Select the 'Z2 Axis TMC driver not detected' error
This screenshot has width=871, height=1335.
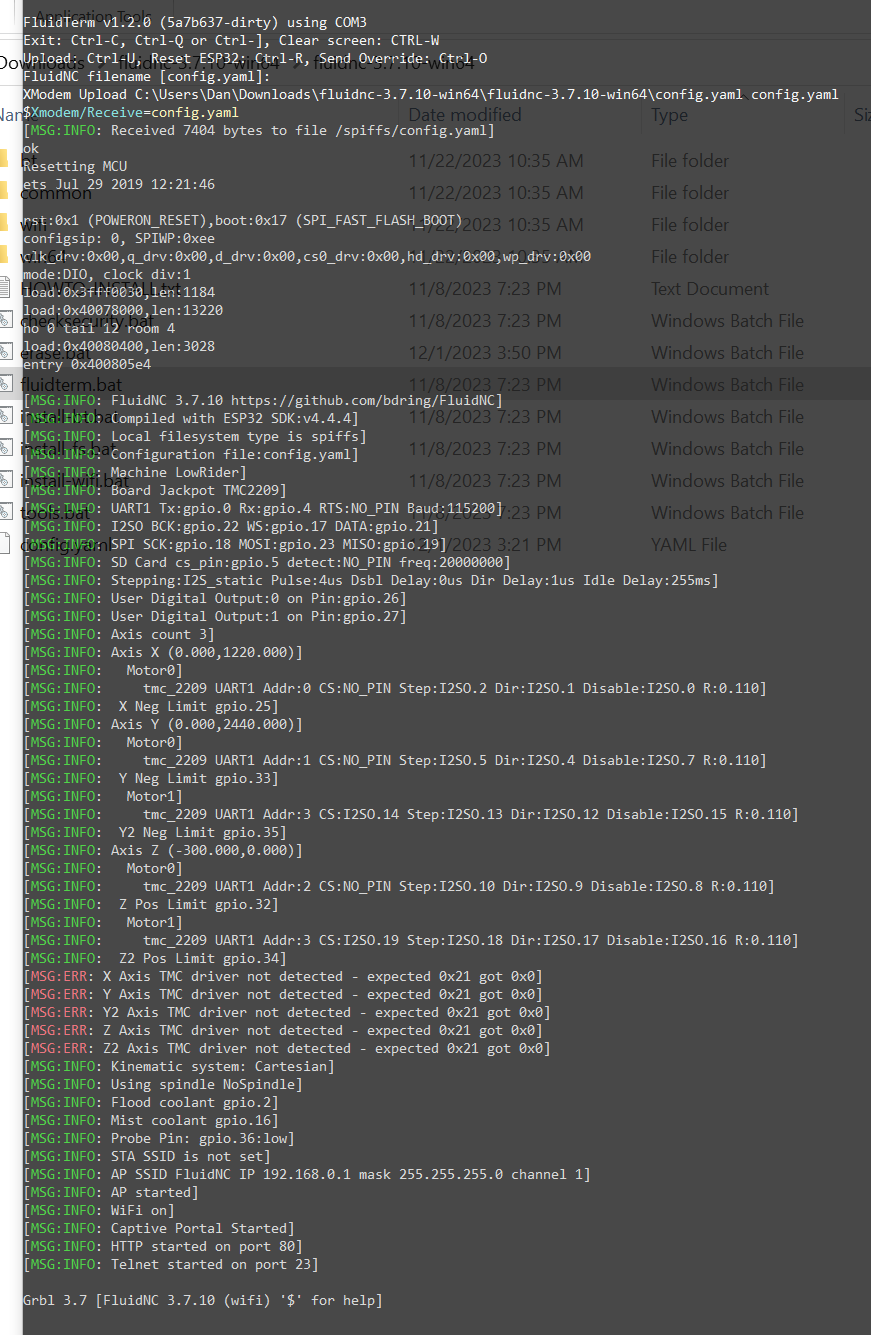pyautogui.click(x=287, y=1048)
